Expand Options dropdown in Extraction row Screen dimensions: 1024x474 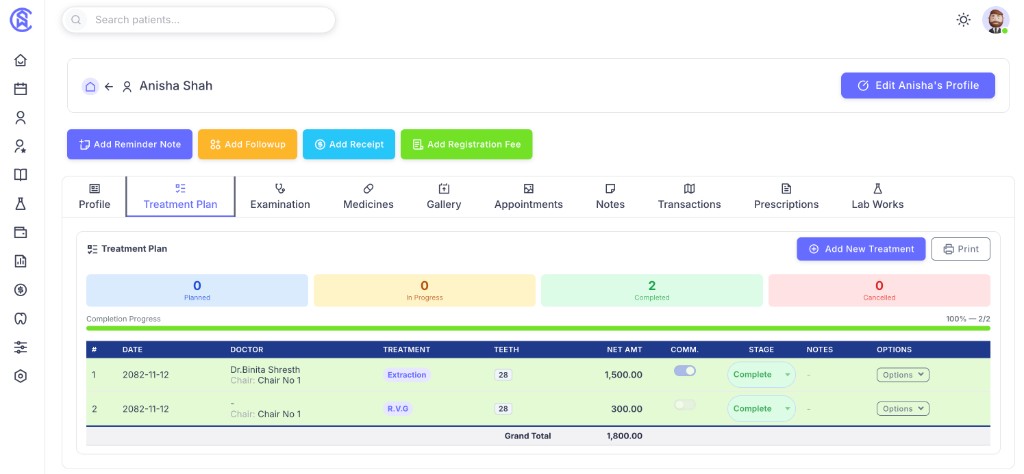[x=903, y=375]
